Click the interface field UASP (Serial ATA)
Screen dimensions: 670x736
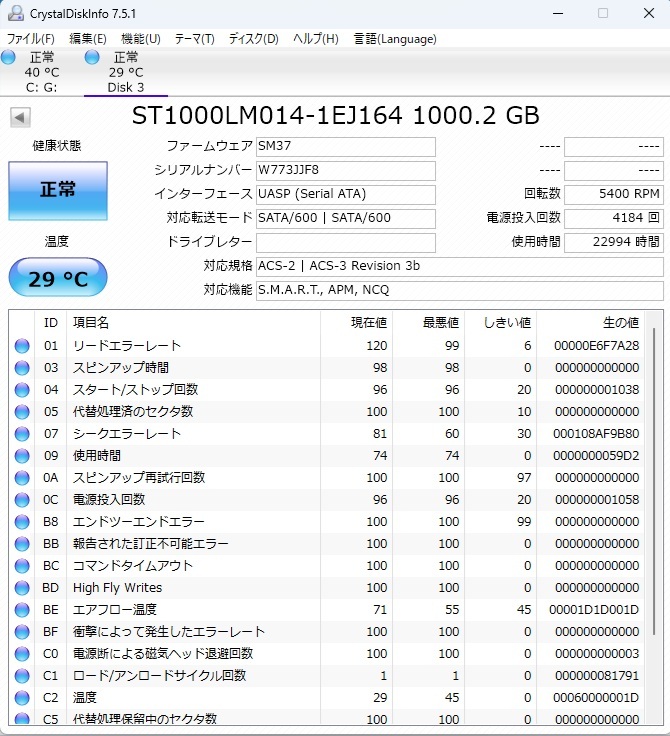346,194
